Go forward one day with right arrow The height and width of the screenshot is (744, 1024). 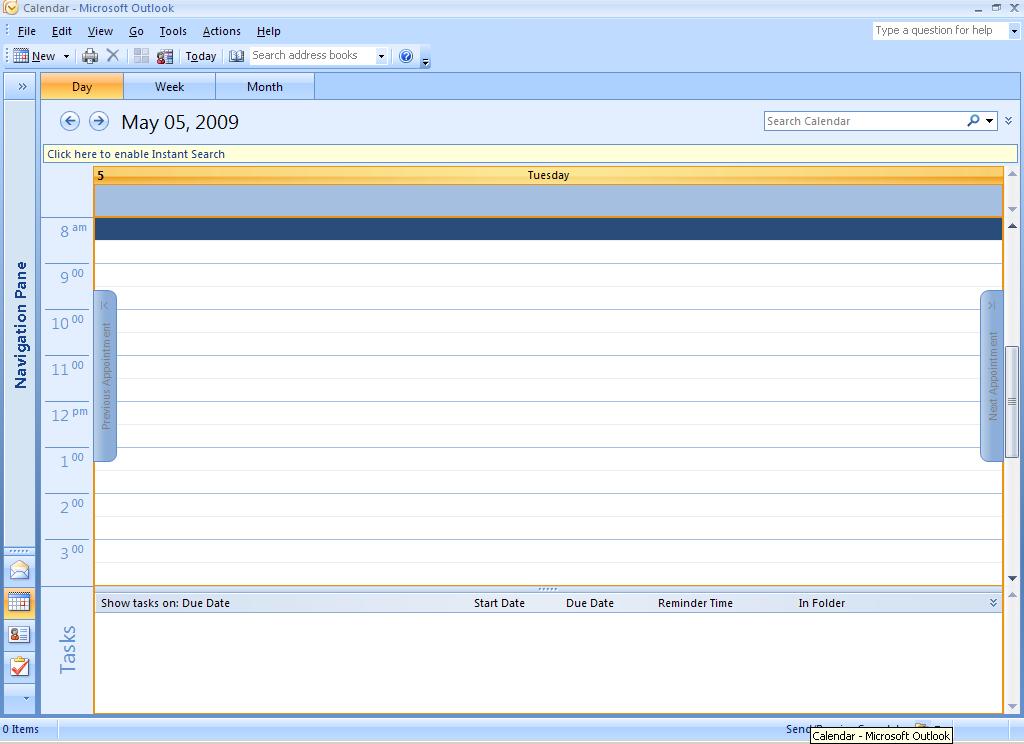(x=99, y=121)
